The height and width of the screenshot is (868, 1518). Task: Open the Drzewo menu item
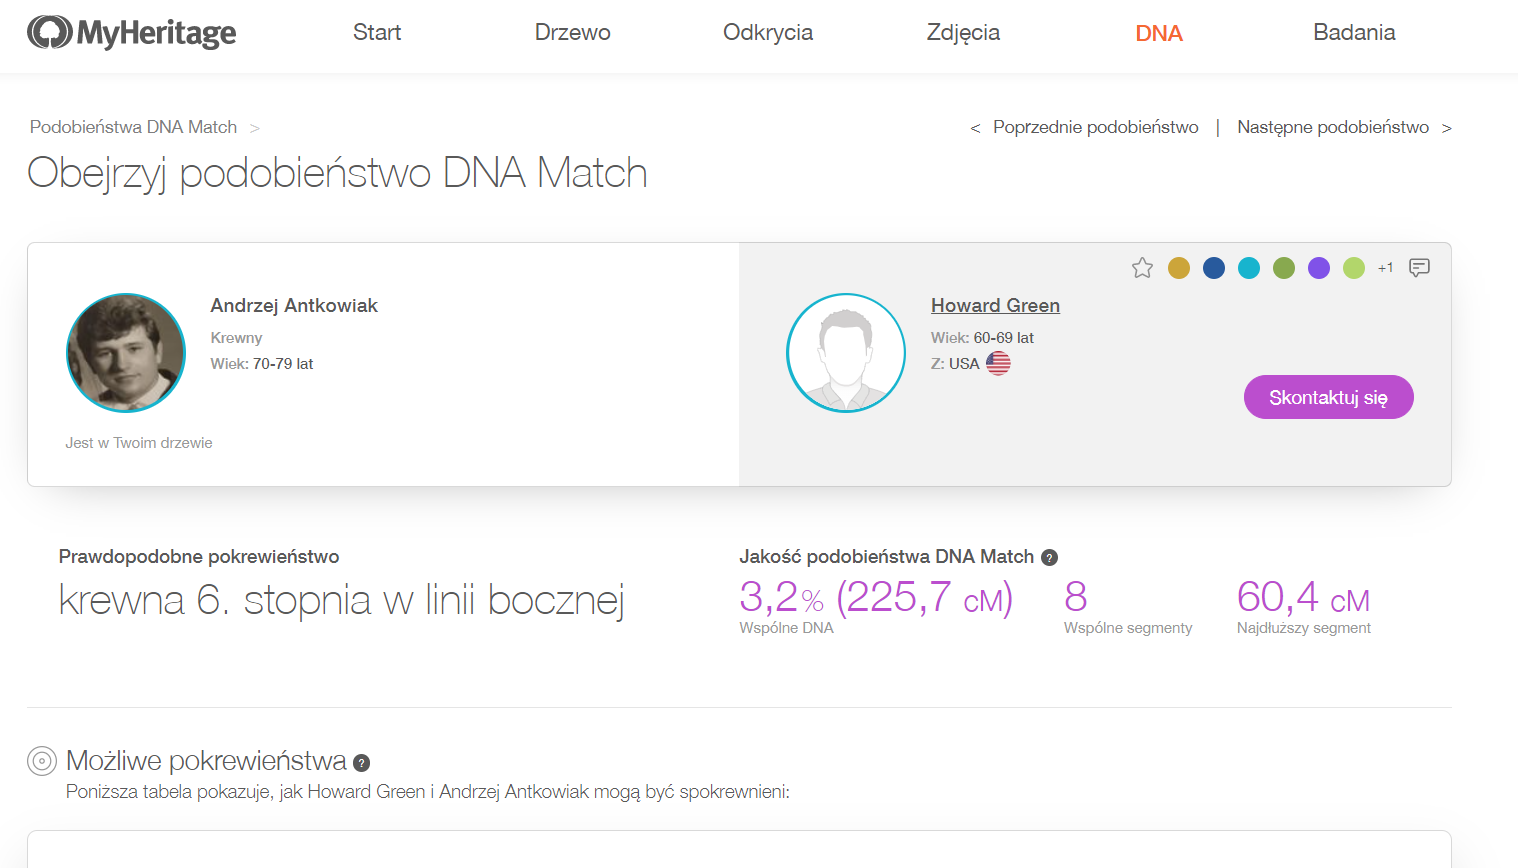tap(572, 32)
